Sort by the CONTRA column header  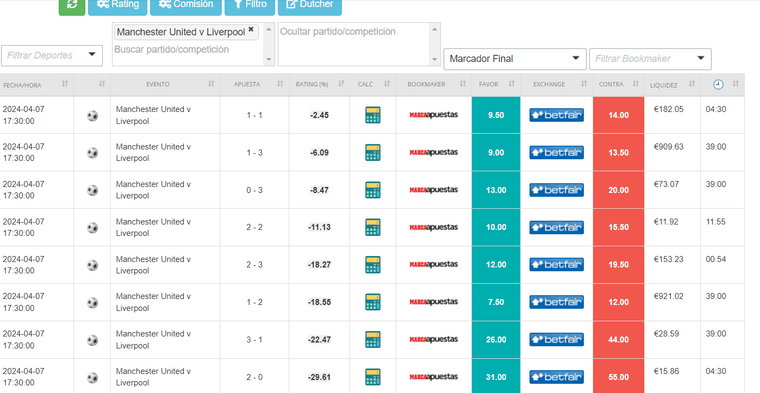click(618, 84)
